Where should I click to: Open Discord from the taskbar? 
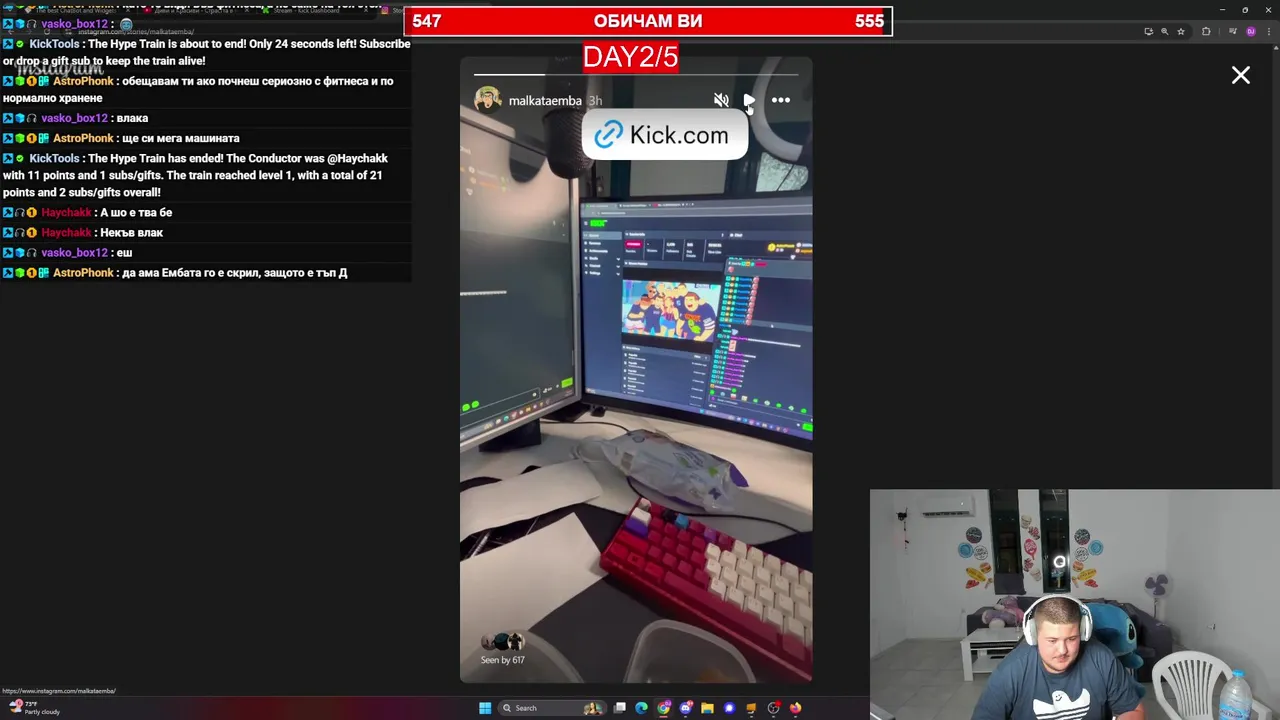(686, 708)
